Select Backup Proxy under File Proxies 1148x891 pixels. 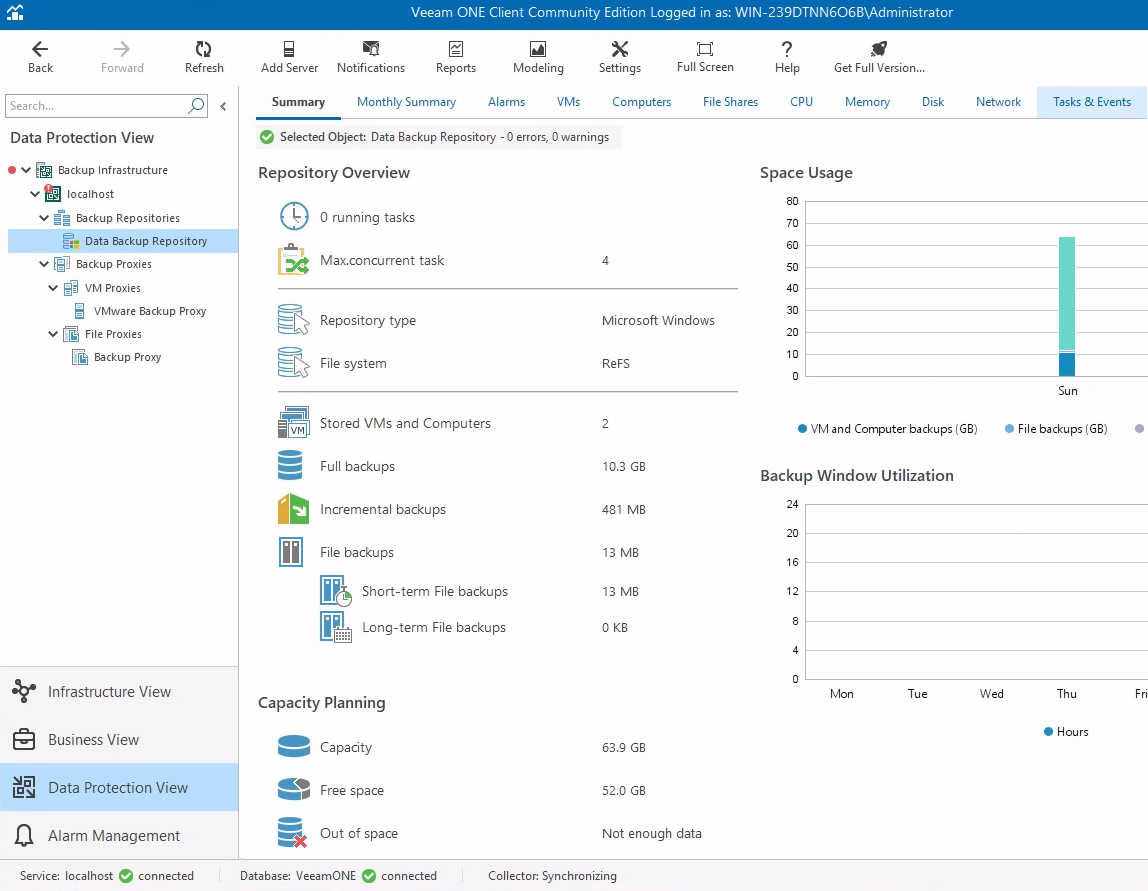tap(127, 357)
